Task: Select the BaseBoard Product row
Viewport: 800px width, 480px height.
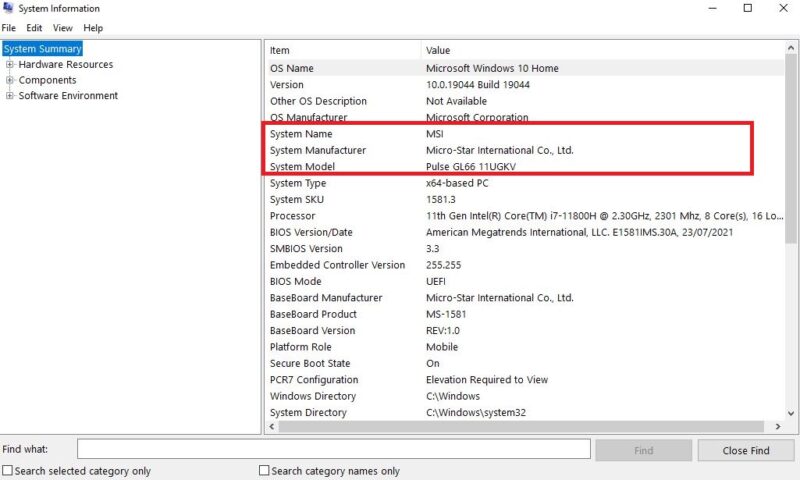Action: (x=526, y=314)
